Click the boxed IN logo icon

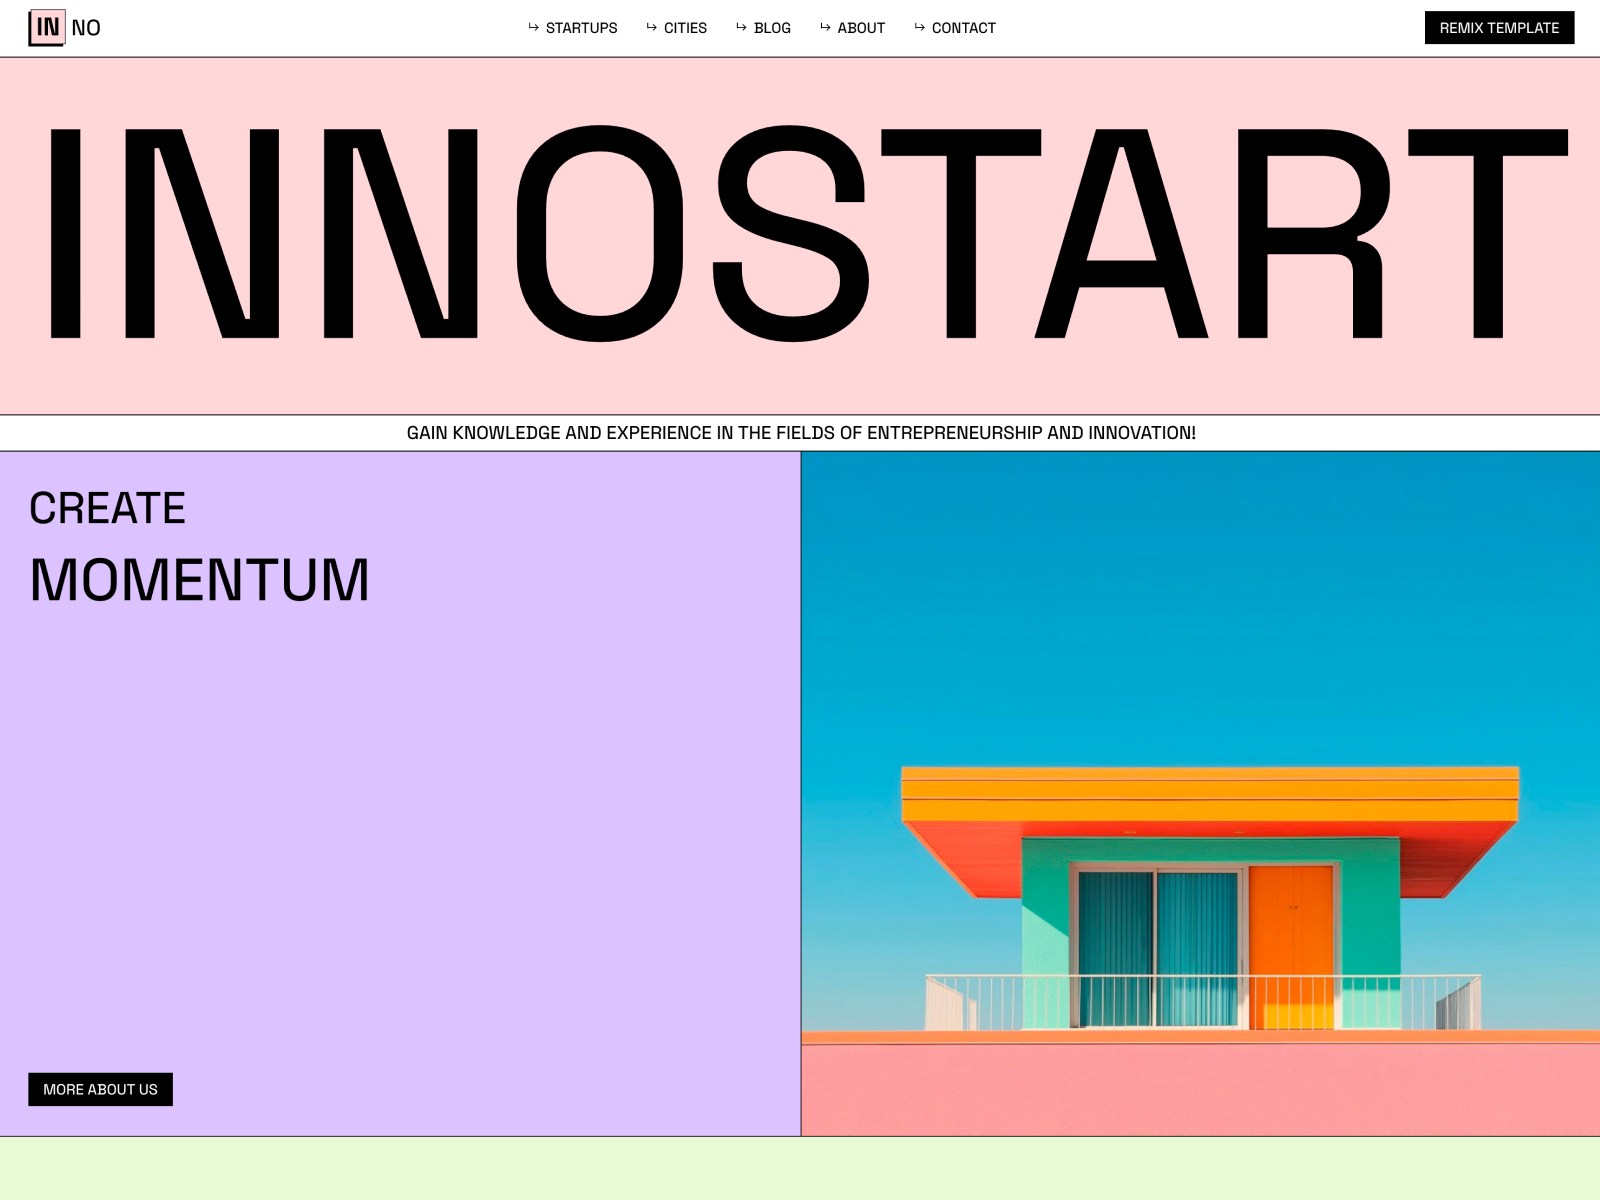point(47,27)
